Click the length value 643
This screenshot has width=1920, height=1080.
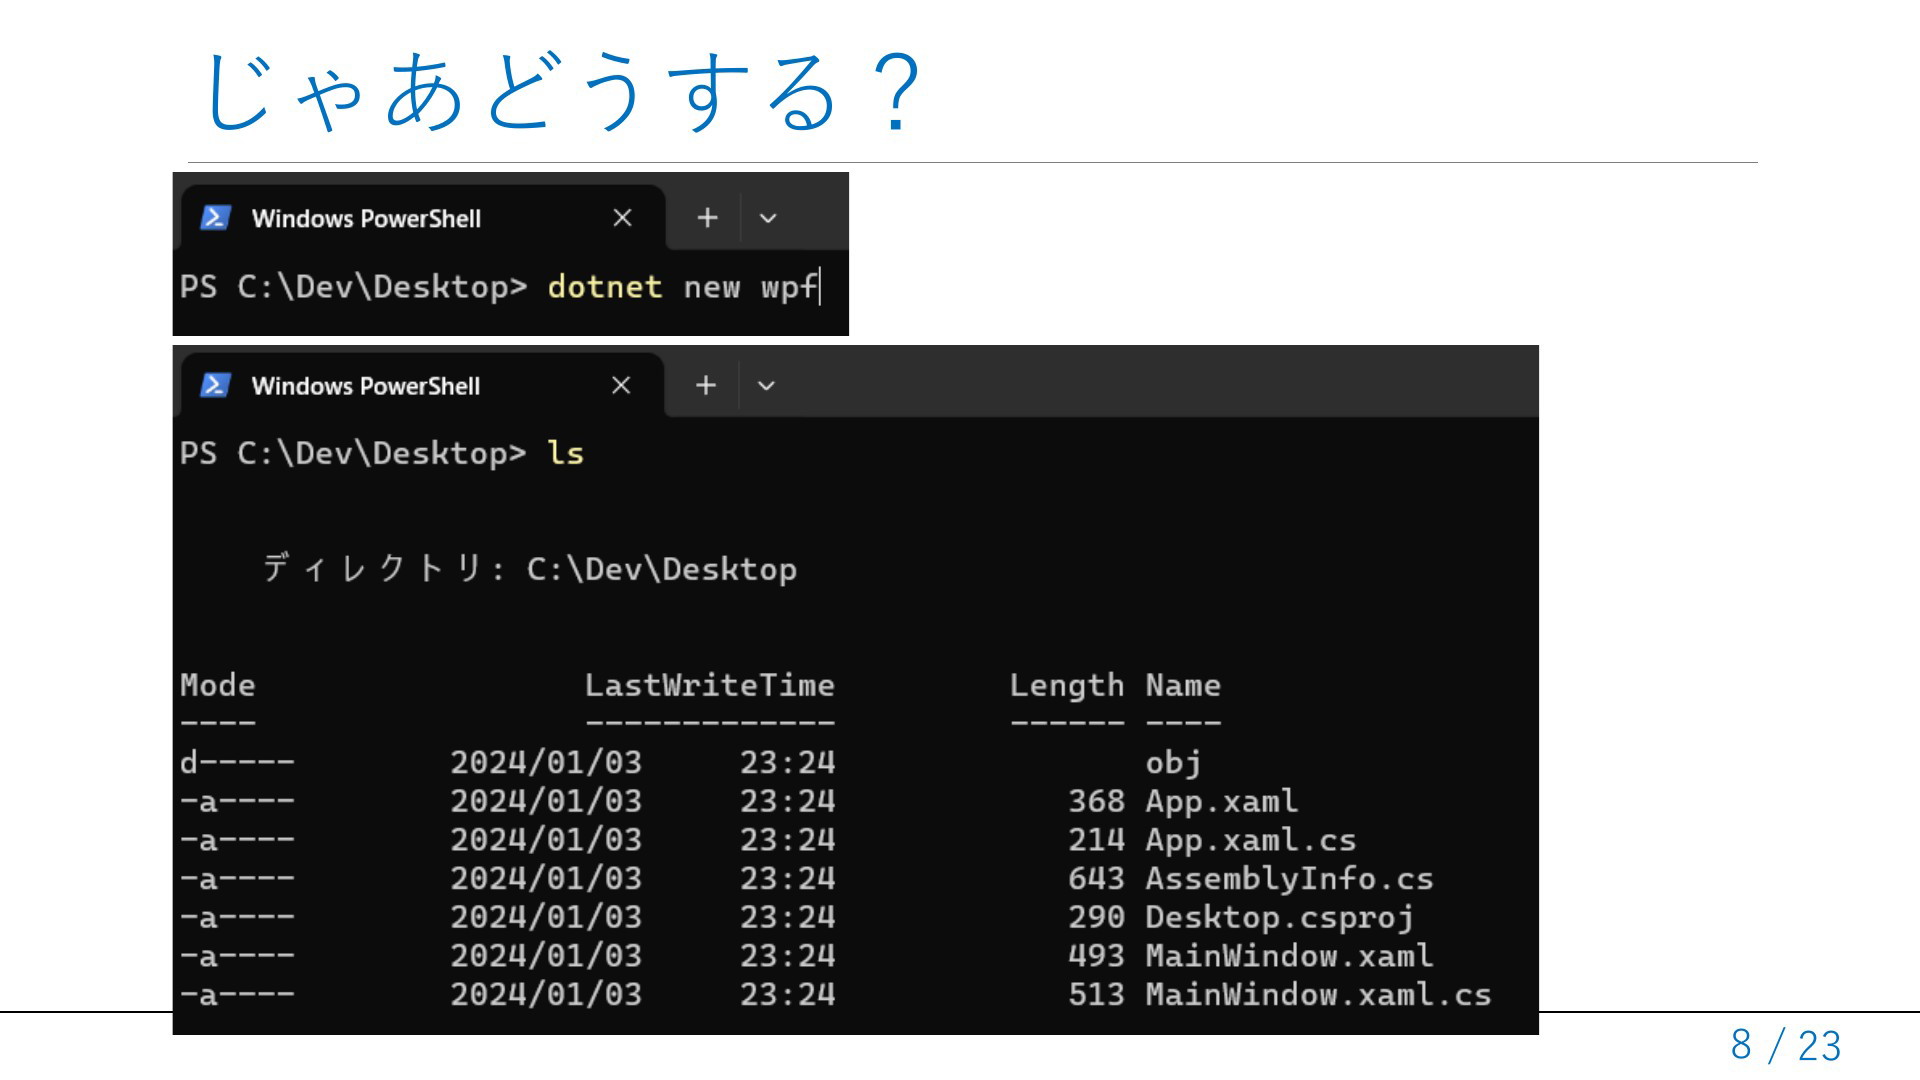click(1096, 879)
